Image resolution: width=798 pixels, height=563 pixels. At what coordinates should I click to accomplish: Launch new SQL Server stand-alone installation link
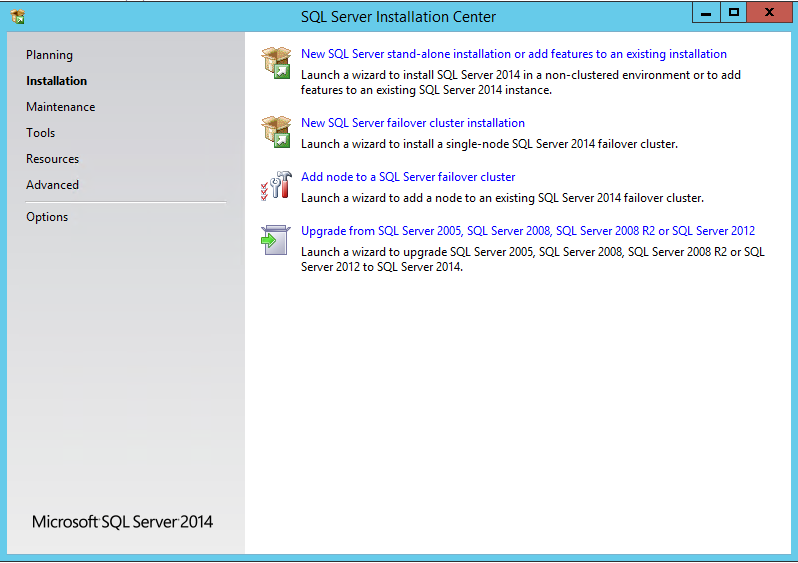click(x=514, y=54)
